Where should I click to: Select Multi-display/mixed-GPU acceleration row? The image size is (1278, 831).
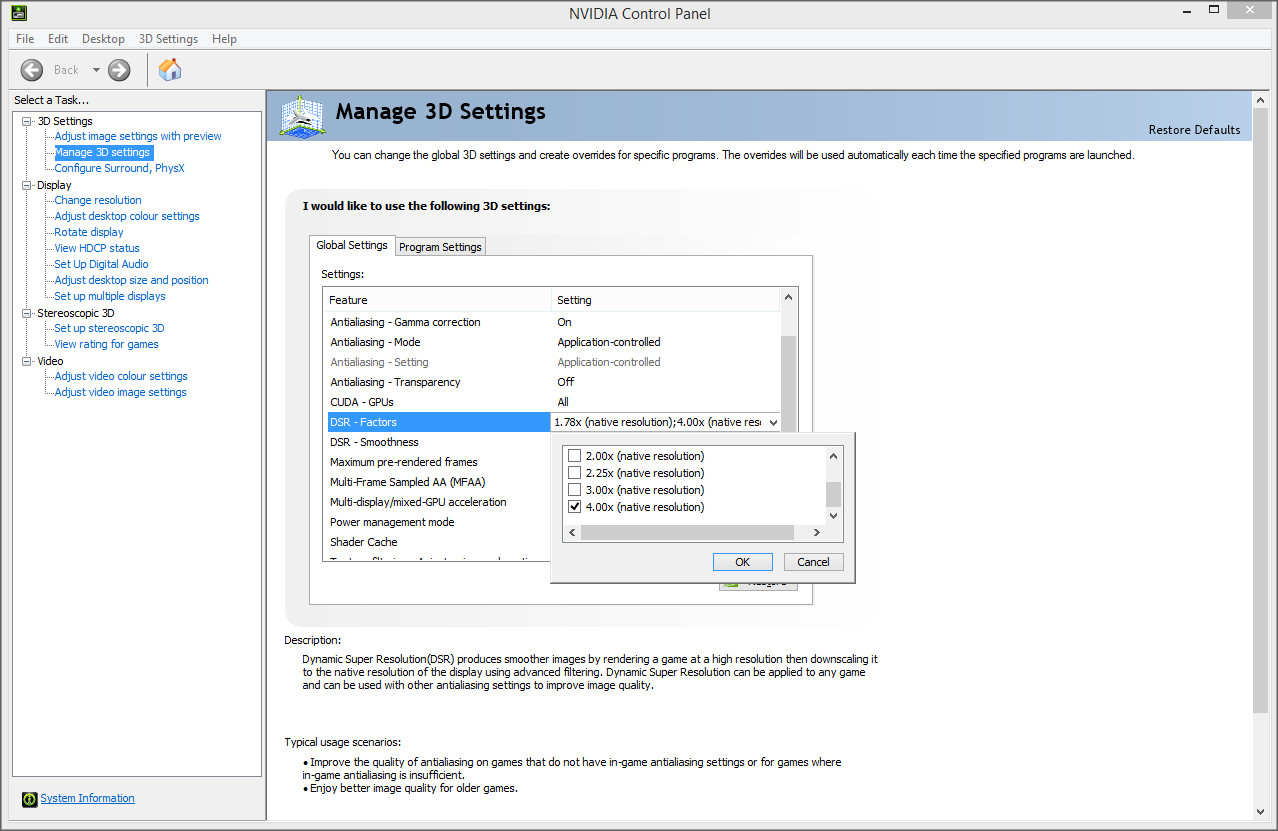[x=439, y=502]
